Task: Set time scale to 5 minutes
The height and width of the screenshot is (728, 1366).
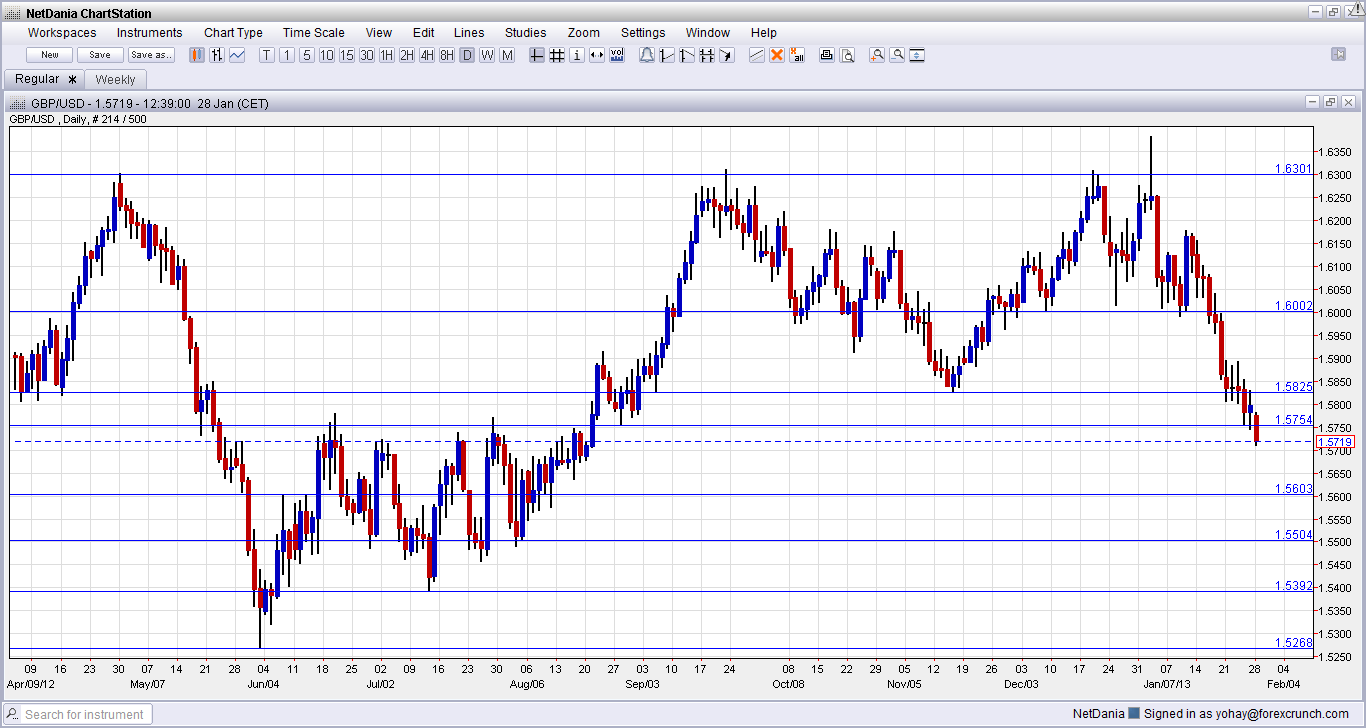Action: pos(307,55)
